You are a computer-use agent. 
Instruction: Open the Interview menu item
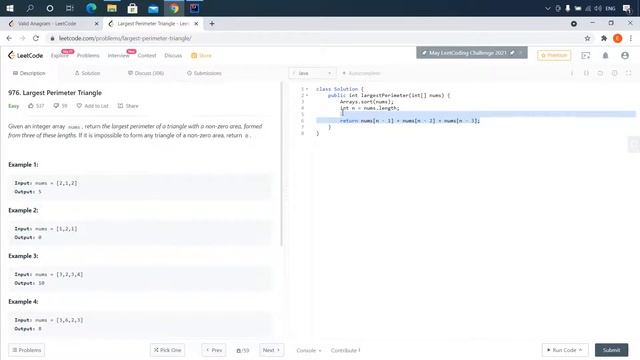pyautogui.click(x=118, y=56)
